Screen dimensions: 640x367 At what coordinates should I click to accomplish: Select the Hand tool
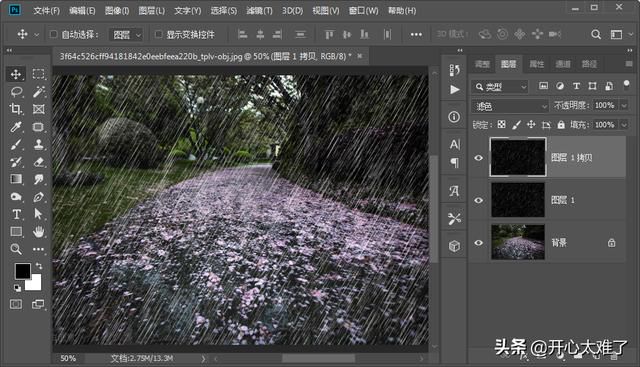click(38, 231)
